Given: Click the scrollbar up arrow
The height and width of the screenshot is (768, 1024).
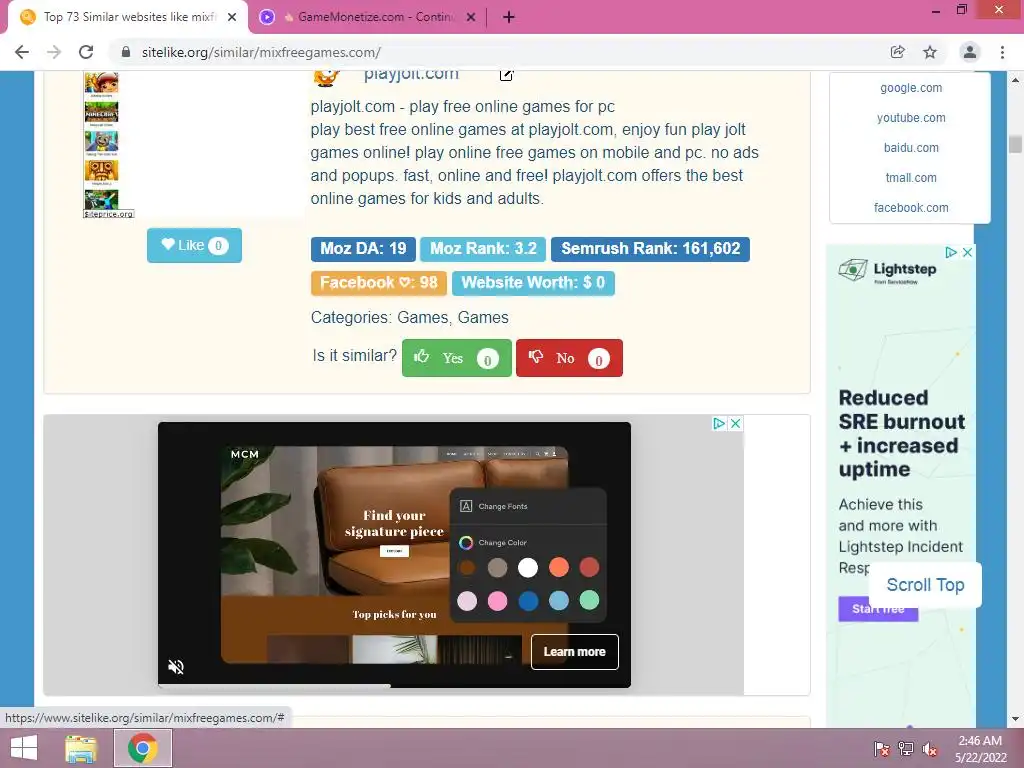Looking at the screenshot, I should pos(1015,80).
